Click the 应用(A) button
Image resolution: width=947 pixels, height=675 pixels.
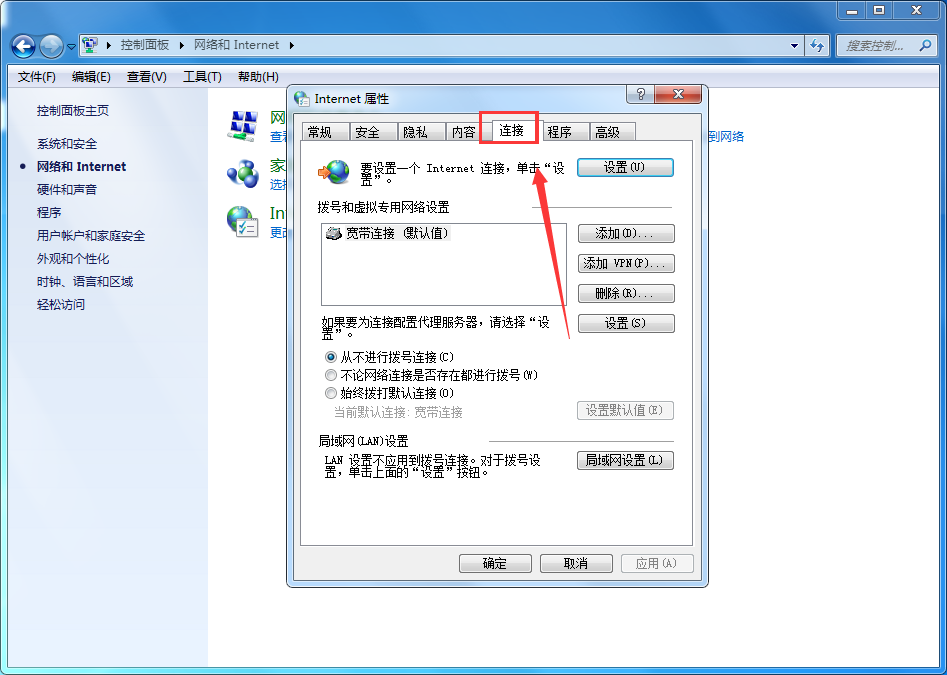(x=657, y=563)
